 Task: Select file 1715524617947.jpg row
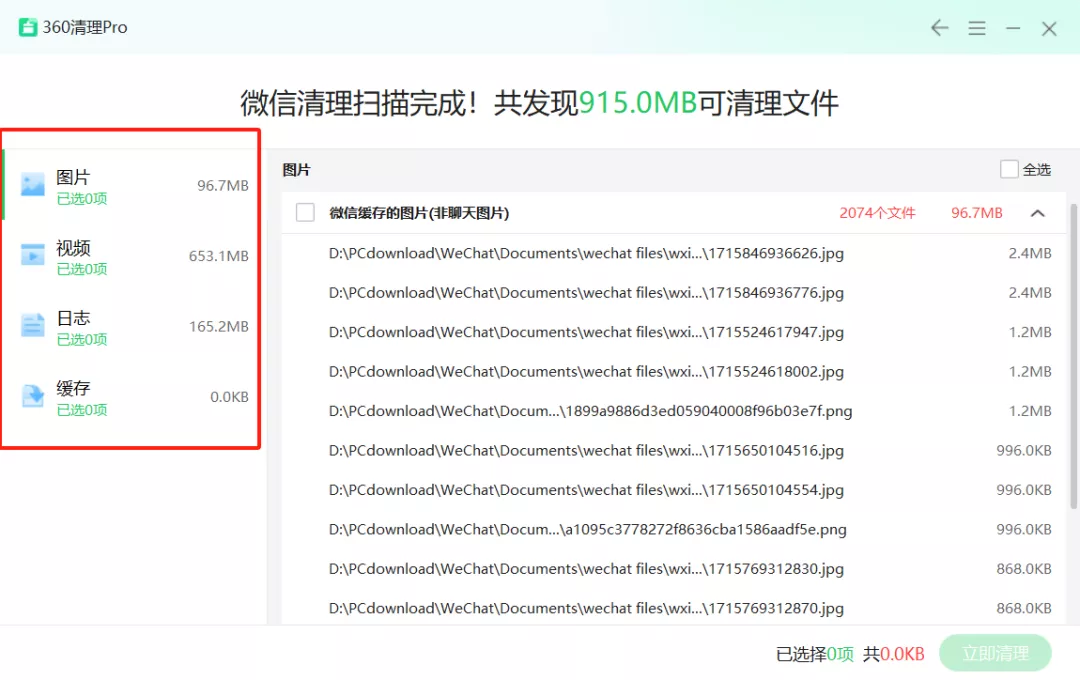pos(674,332)
